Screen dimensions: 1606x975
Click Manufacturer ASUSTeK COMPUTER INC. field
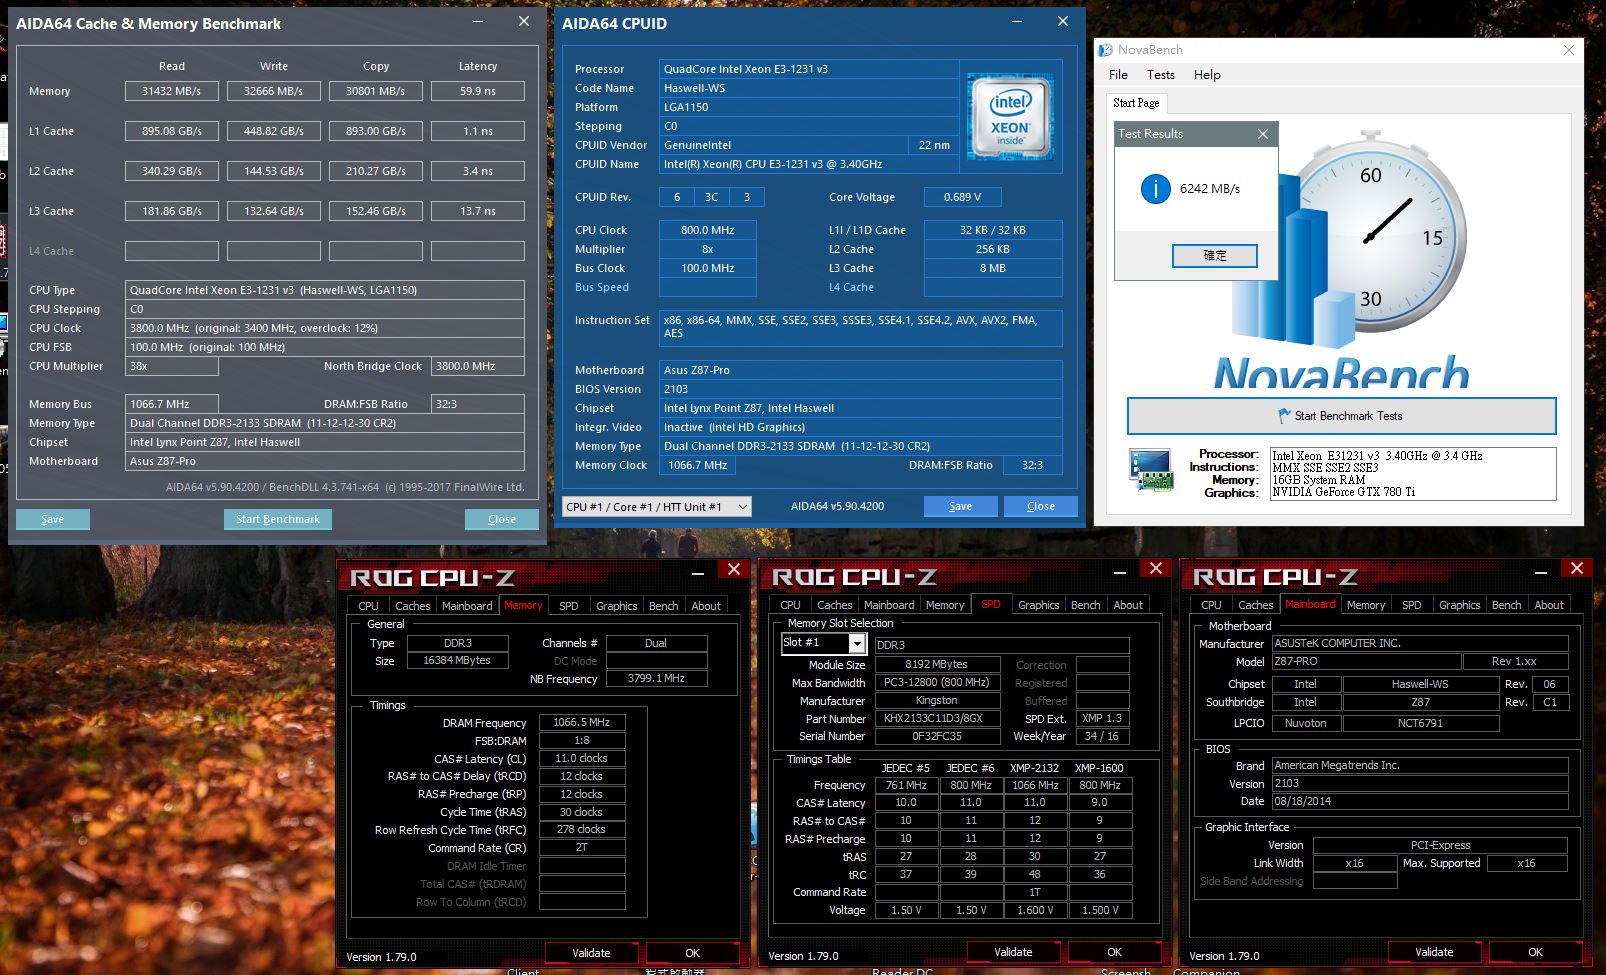point(1419,643)
